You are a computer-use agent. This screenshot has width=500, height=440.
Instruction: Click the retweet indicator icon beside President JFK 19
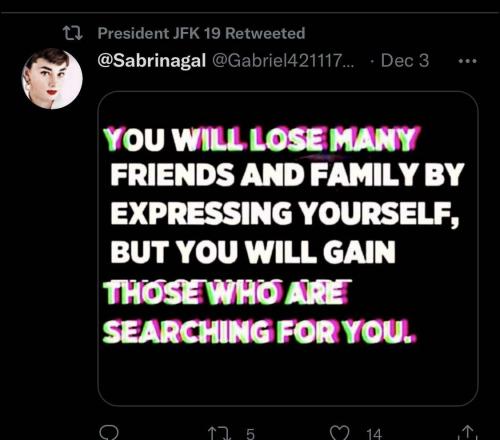73,33
